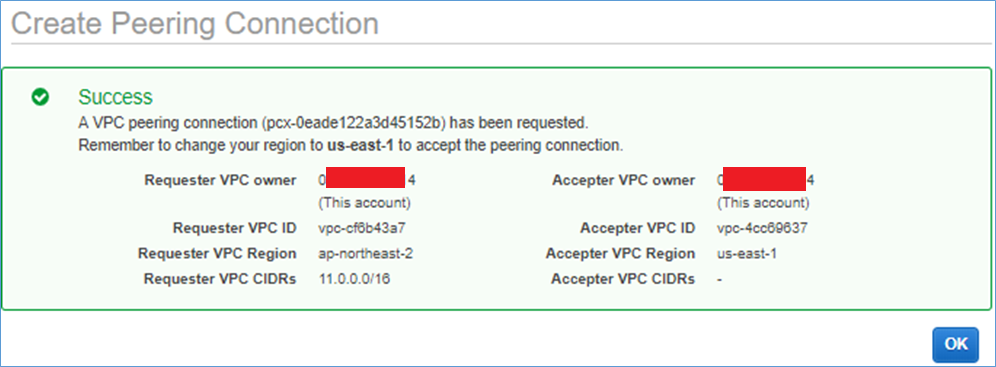Click the ap-northeast-2 requester region value
This screenshot has height=367, width=996.
[366, 253]
